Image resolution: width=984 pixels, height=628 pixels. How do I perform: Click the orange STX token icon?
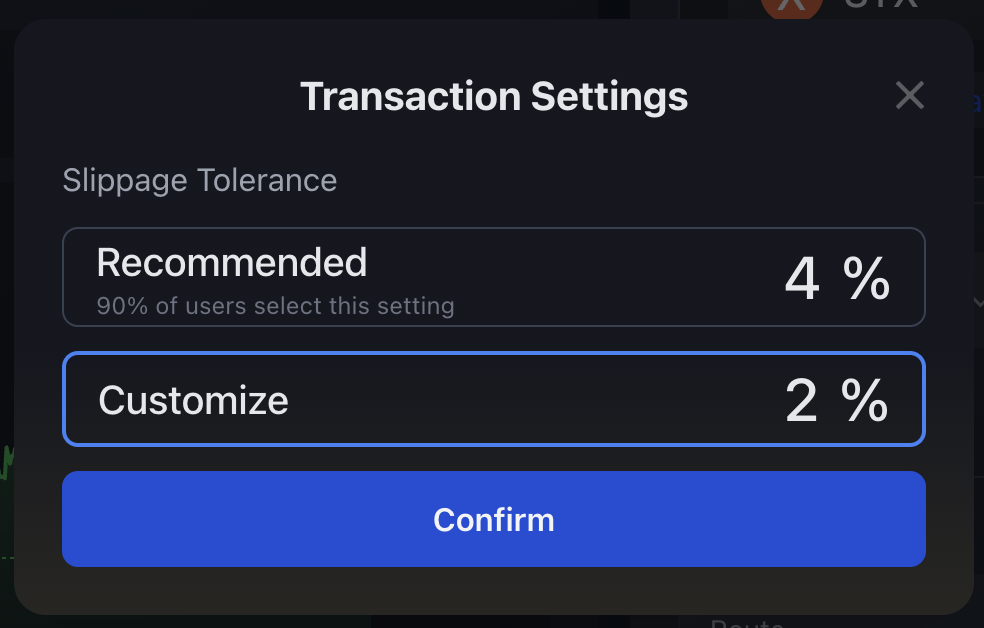(791, 8)
